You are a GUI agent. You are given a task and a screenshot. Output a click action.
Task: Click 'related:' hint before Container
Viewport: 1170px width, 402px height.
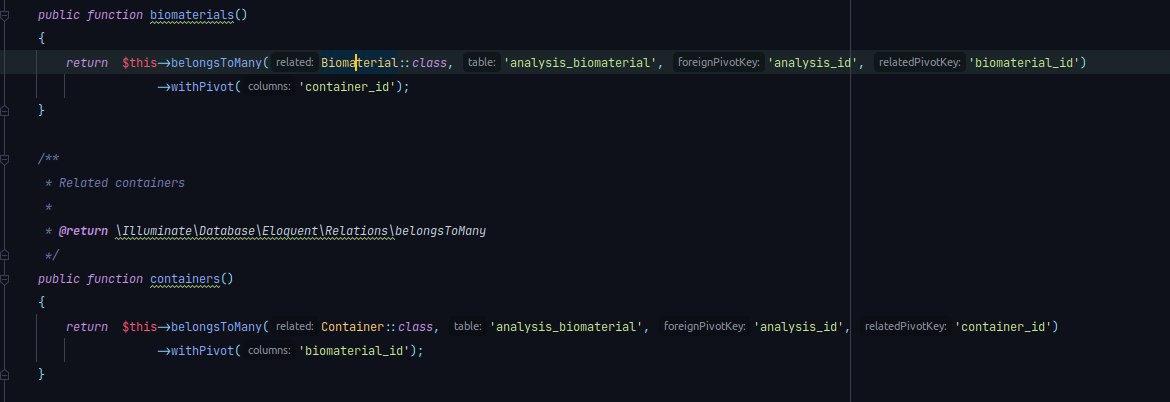295,327
